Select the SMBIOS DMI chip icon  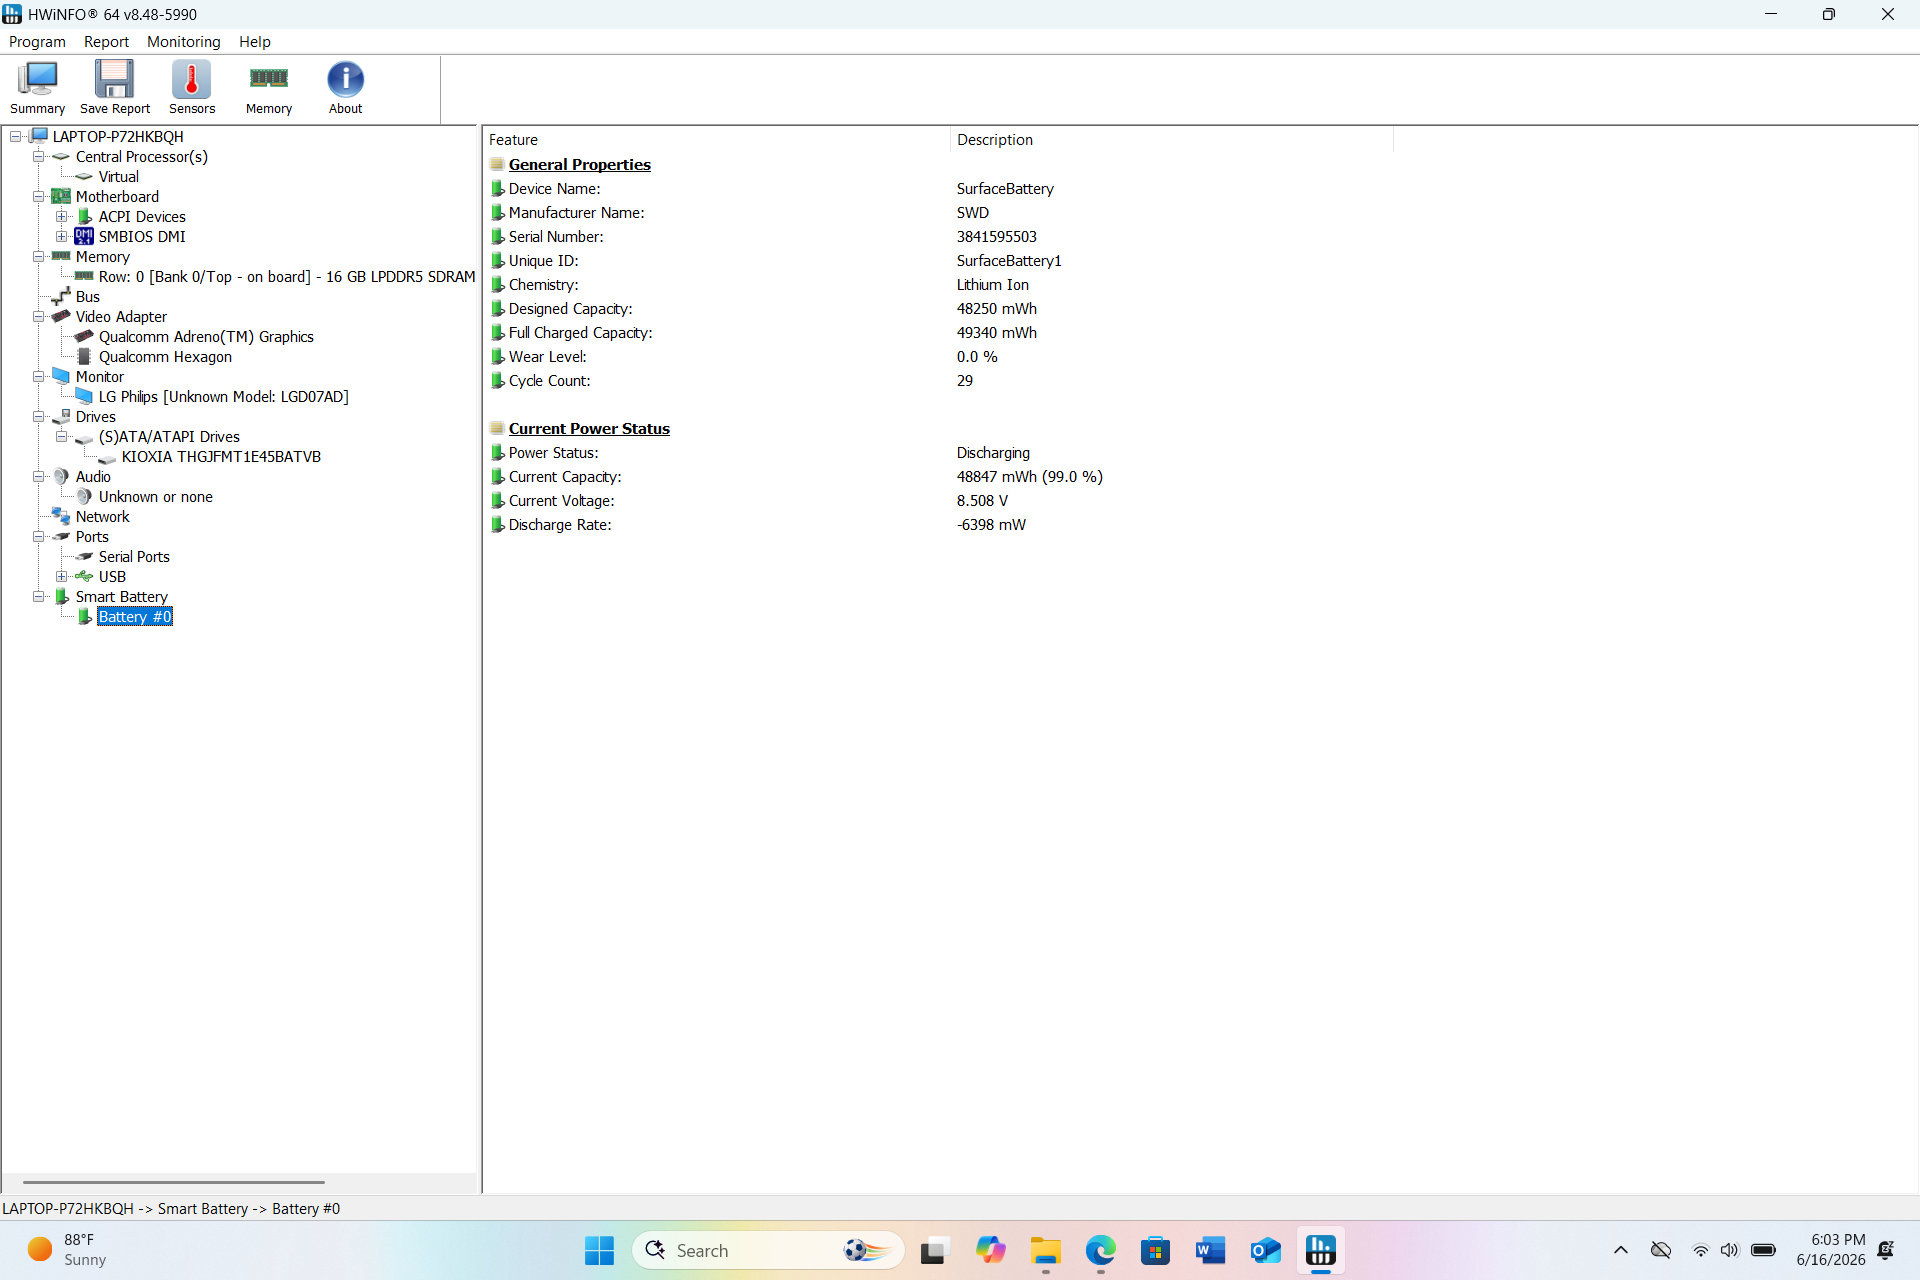[x=85, y=237]
